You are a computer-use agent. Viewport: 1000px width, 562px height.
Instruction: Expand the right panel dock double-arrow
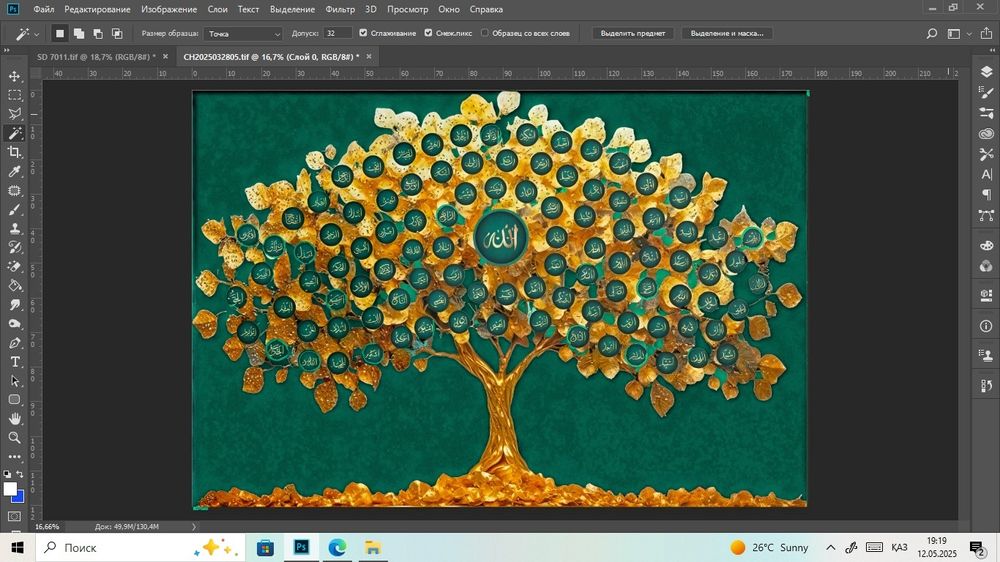(992, 50)
